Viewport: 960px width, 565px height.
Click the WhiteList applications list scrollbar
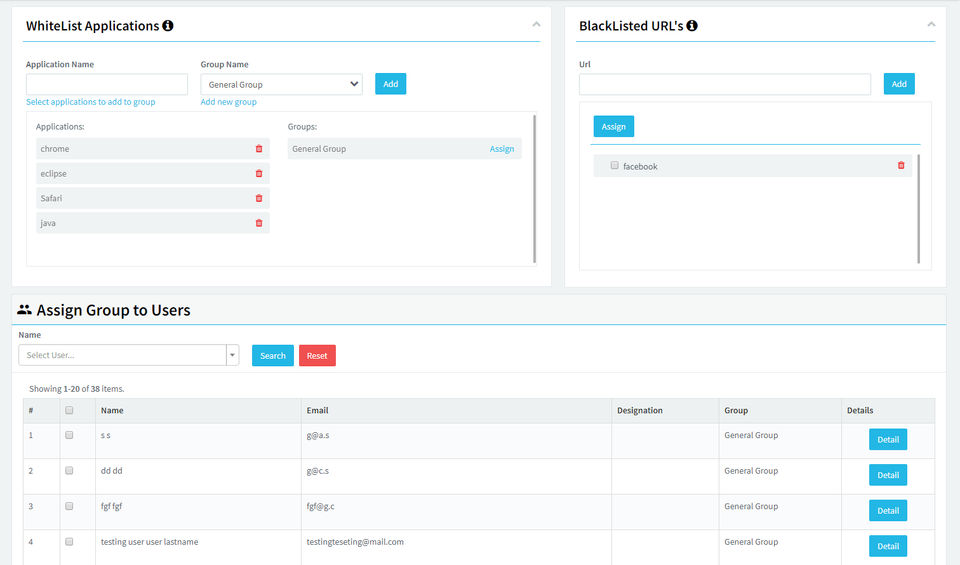534,189
